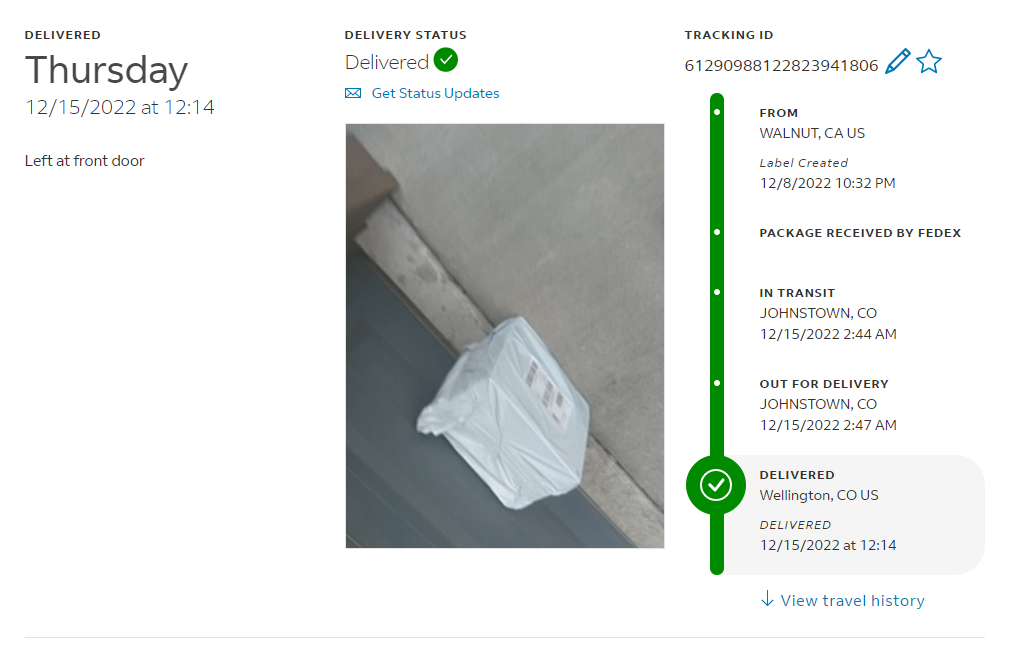Screen dimensions: 1024x652
Task: Open Get Status Updates link
Action: coord(435,93)
